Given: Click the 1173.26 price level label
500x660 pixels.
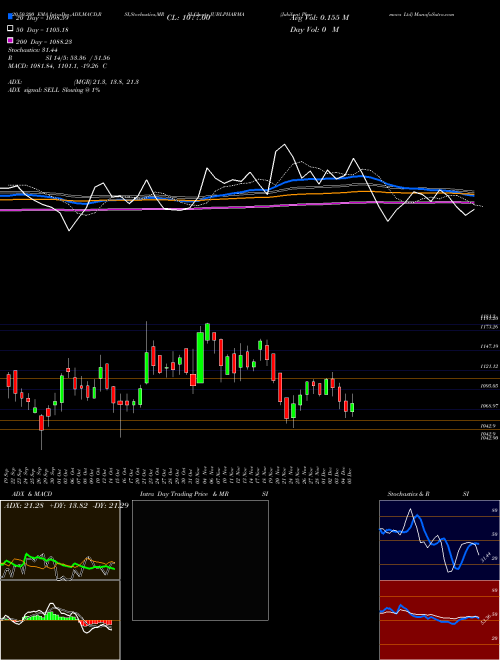Looking at the screenshot, I should [x=489, y=327].
